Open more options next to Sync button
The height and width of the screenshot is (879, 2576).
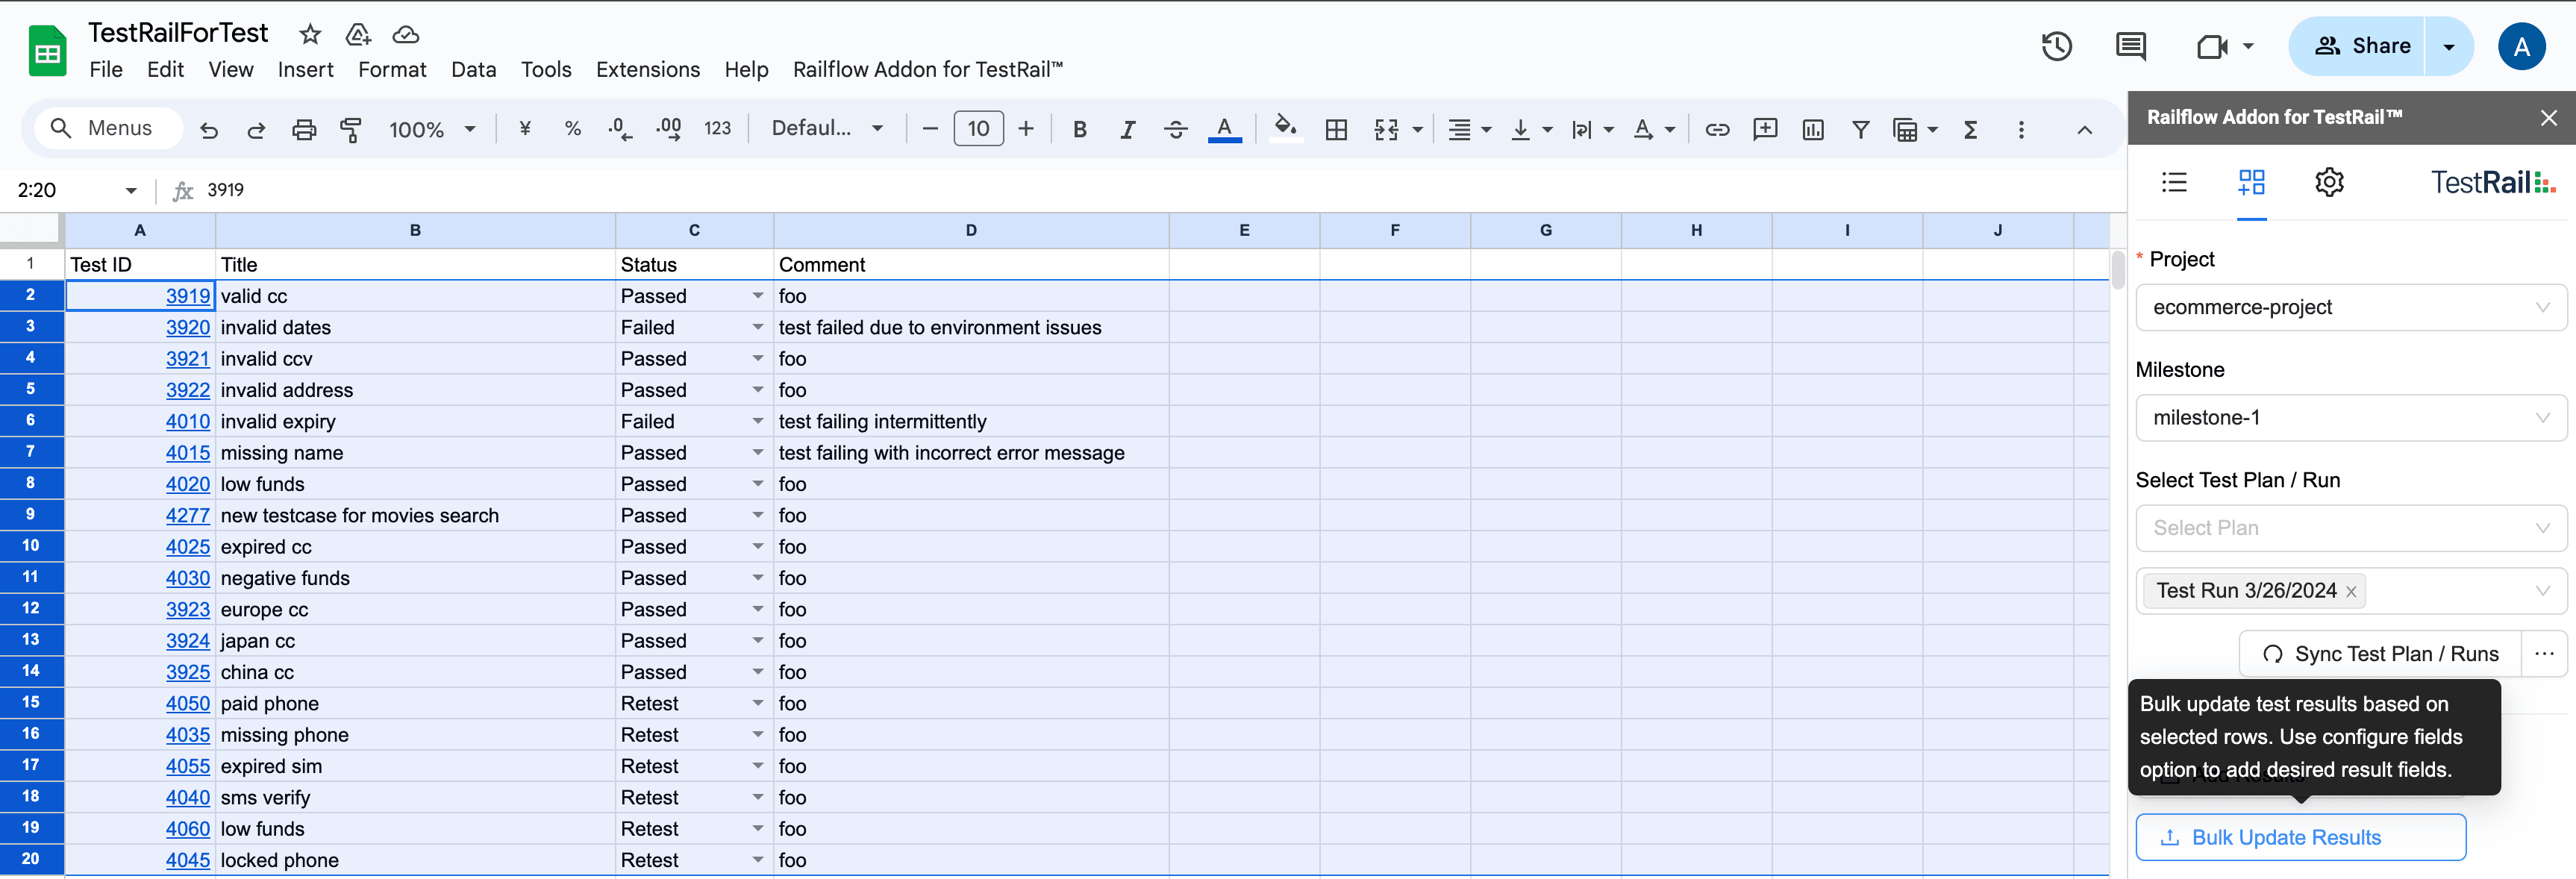(2544, 654)
